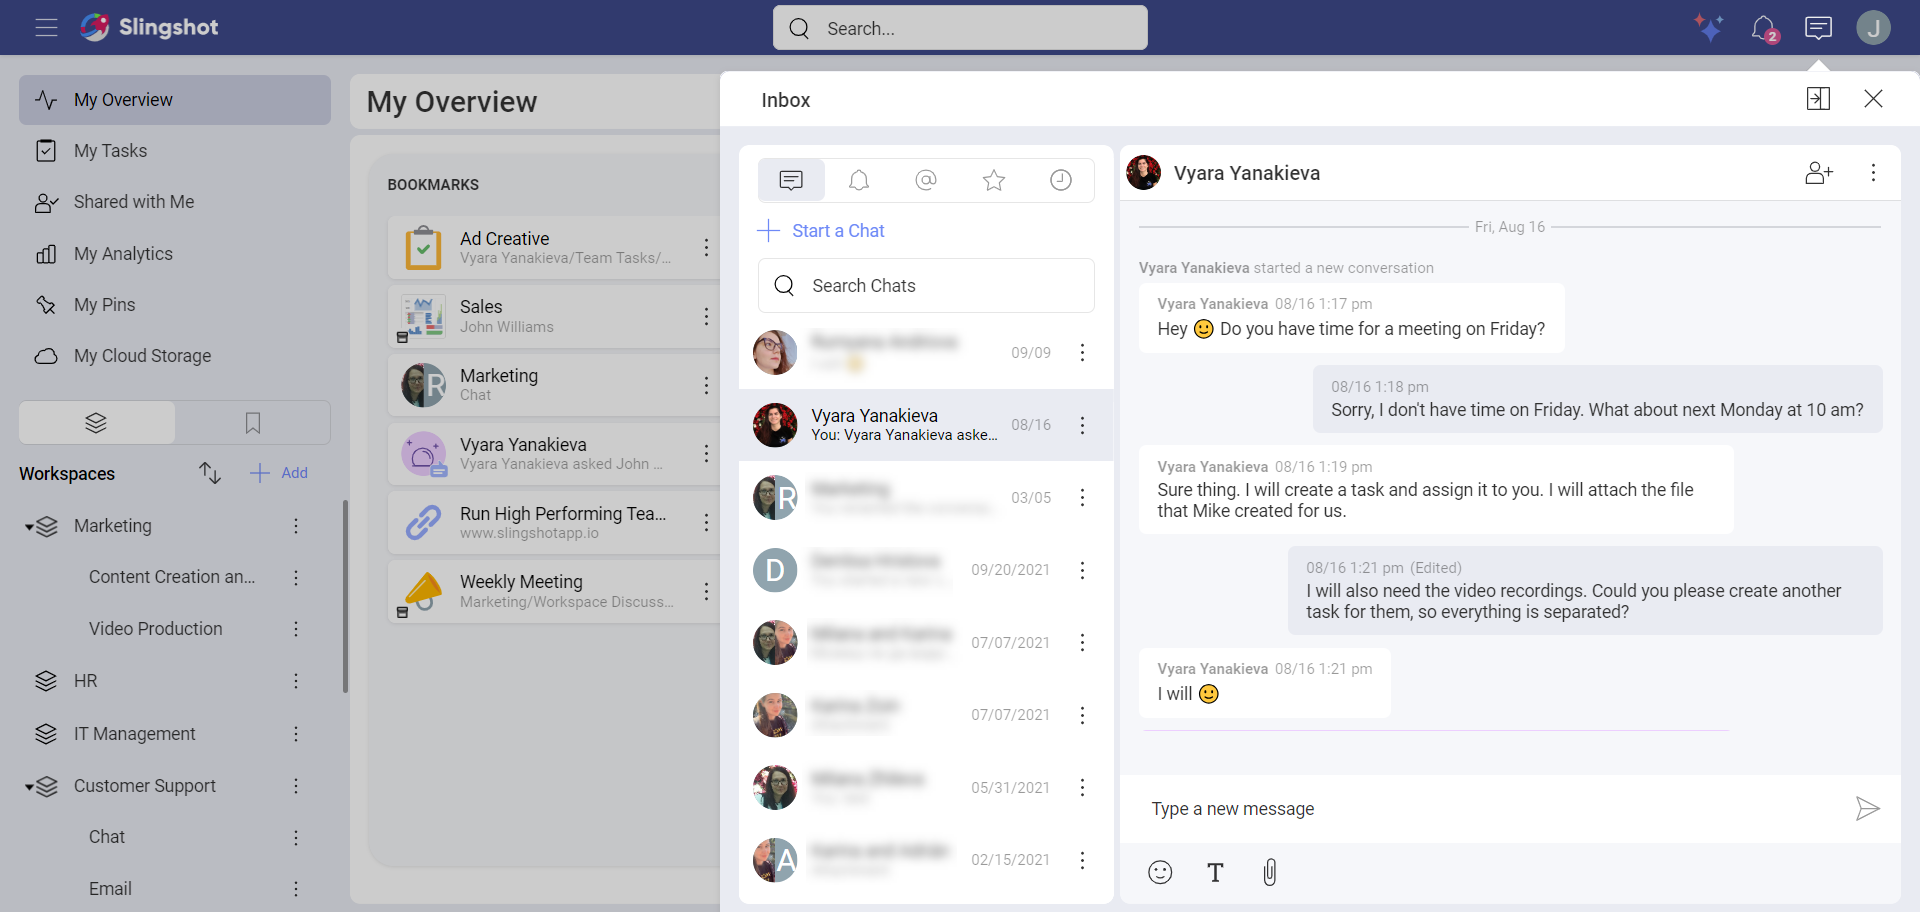Go to My Tasks
The width and height of the screenshot is (1920, 912).
point(175,151)
